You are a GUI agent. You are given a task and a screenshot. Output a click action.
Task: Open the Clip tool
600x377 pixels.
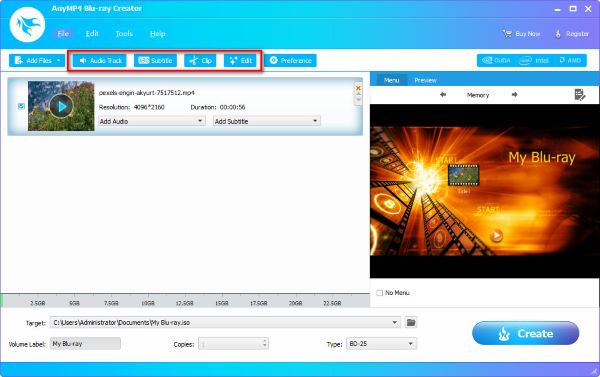(x=200, y=60)
